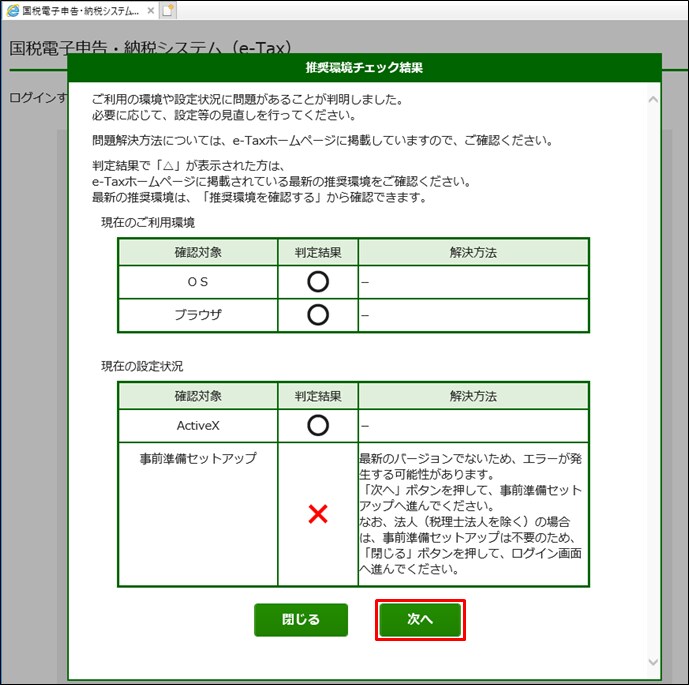Click the 現在の設定状況 section label
Viewport: 689px width, 685px height.
coord(142,366)
